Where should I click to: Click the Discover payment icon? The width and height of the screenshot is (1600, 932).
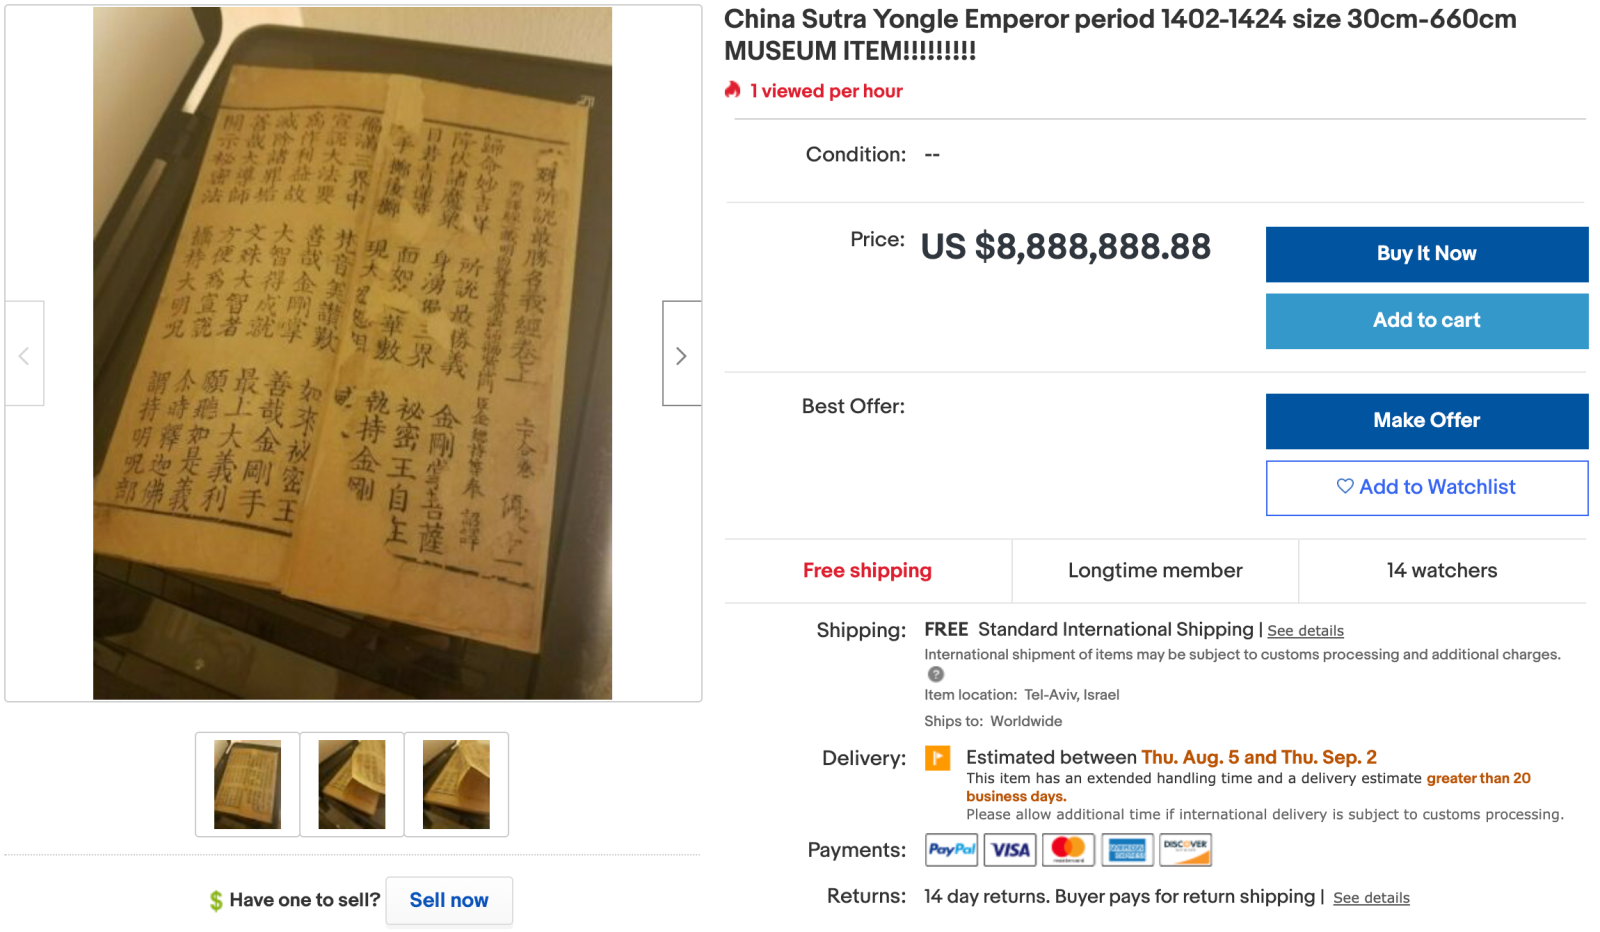pyautogui.click(x=1185, y=850)
